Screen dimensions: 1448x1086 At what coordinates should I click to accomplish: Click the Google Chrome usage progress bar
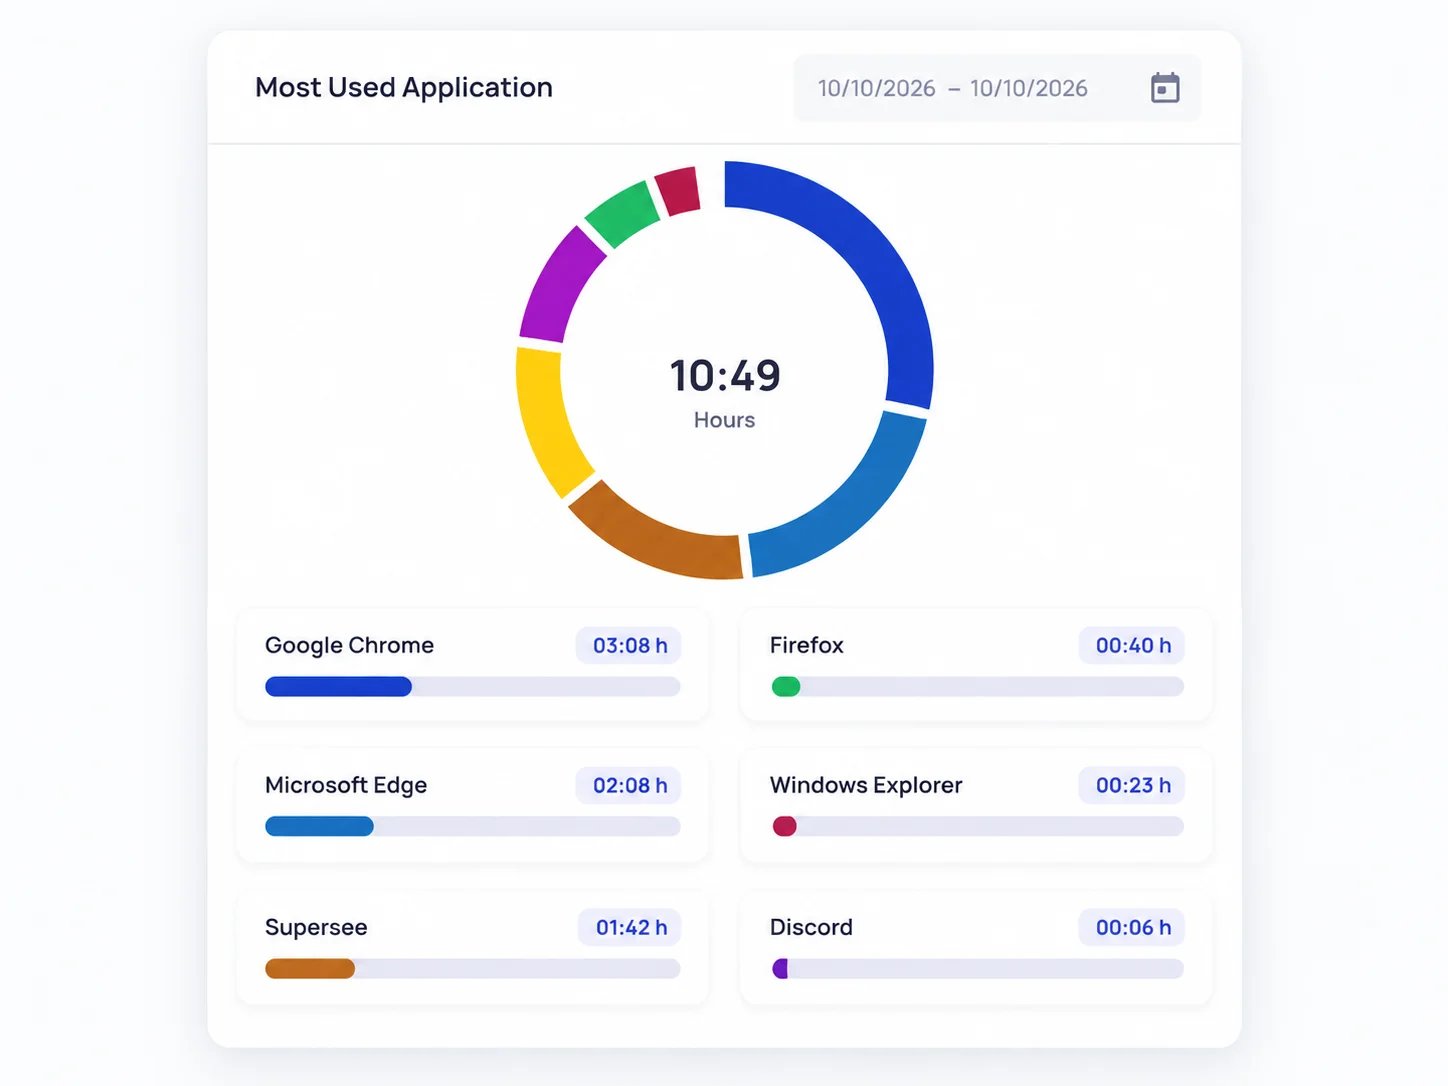click(x=472, y=686)
